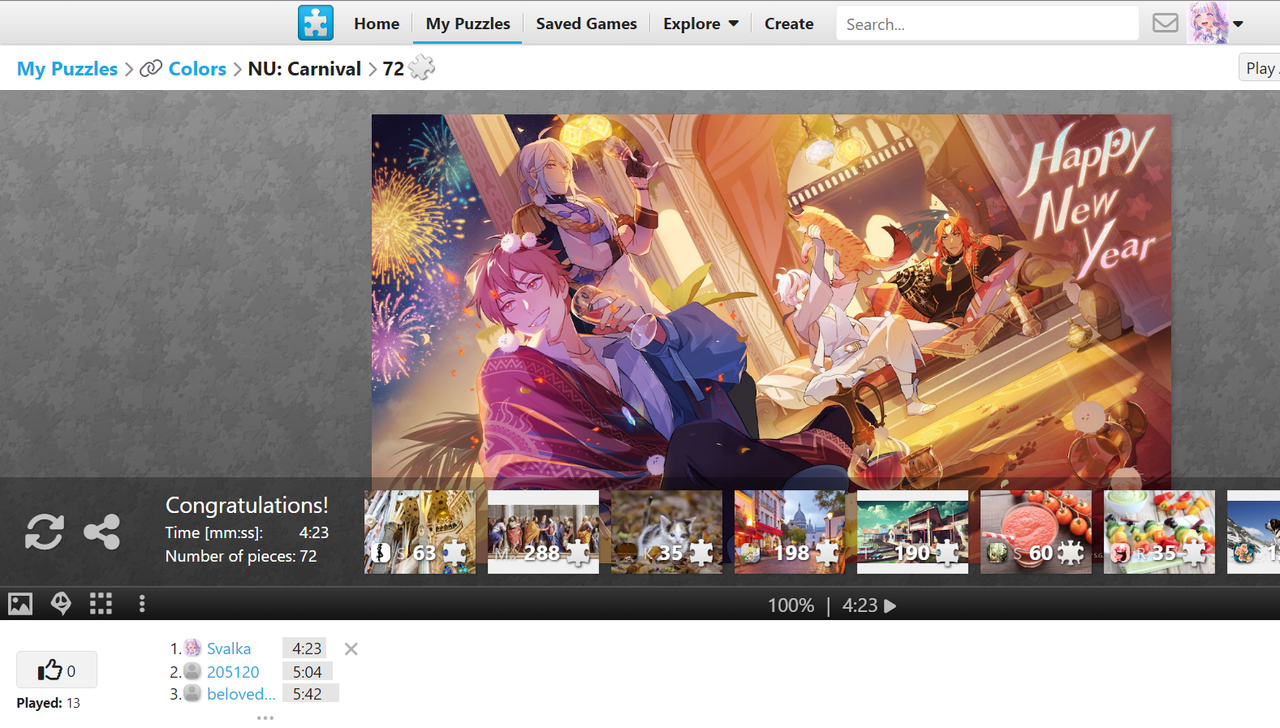Click the 5:42 score time

pyautogui.click(x=307, y=694)
